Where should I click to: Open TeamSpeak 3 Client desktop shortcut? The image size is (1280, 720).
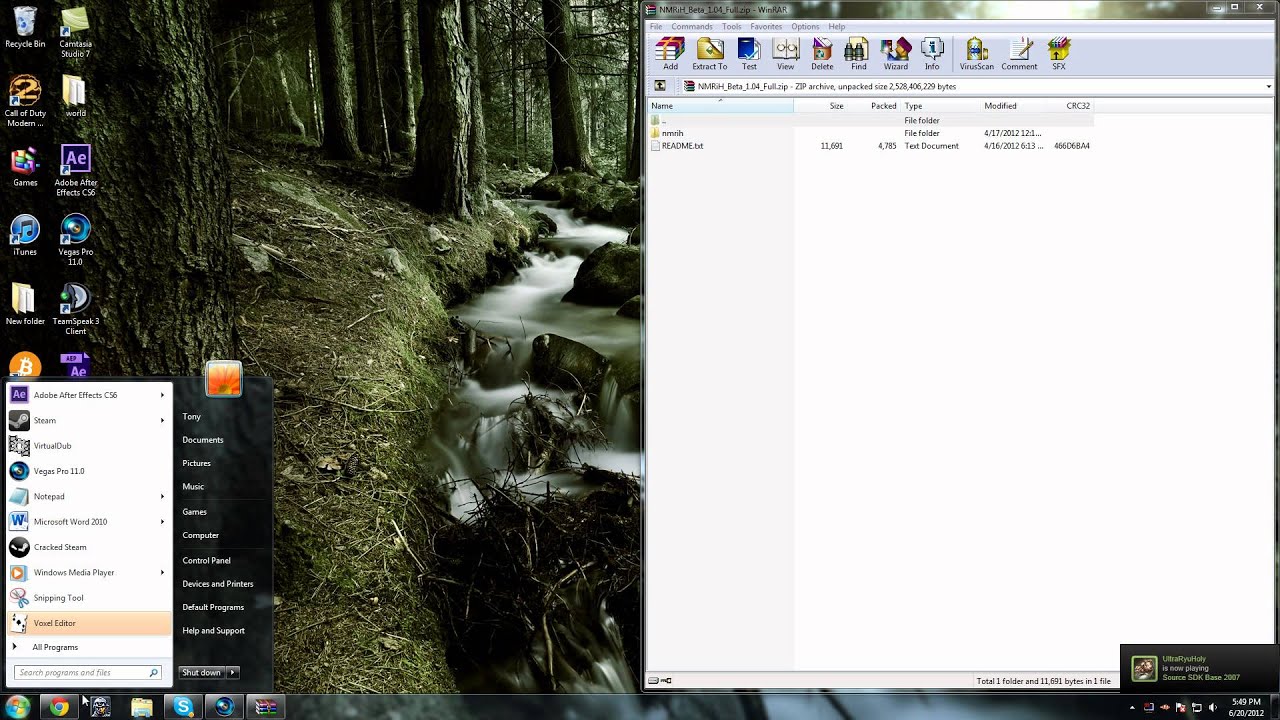tap(75, 309)
